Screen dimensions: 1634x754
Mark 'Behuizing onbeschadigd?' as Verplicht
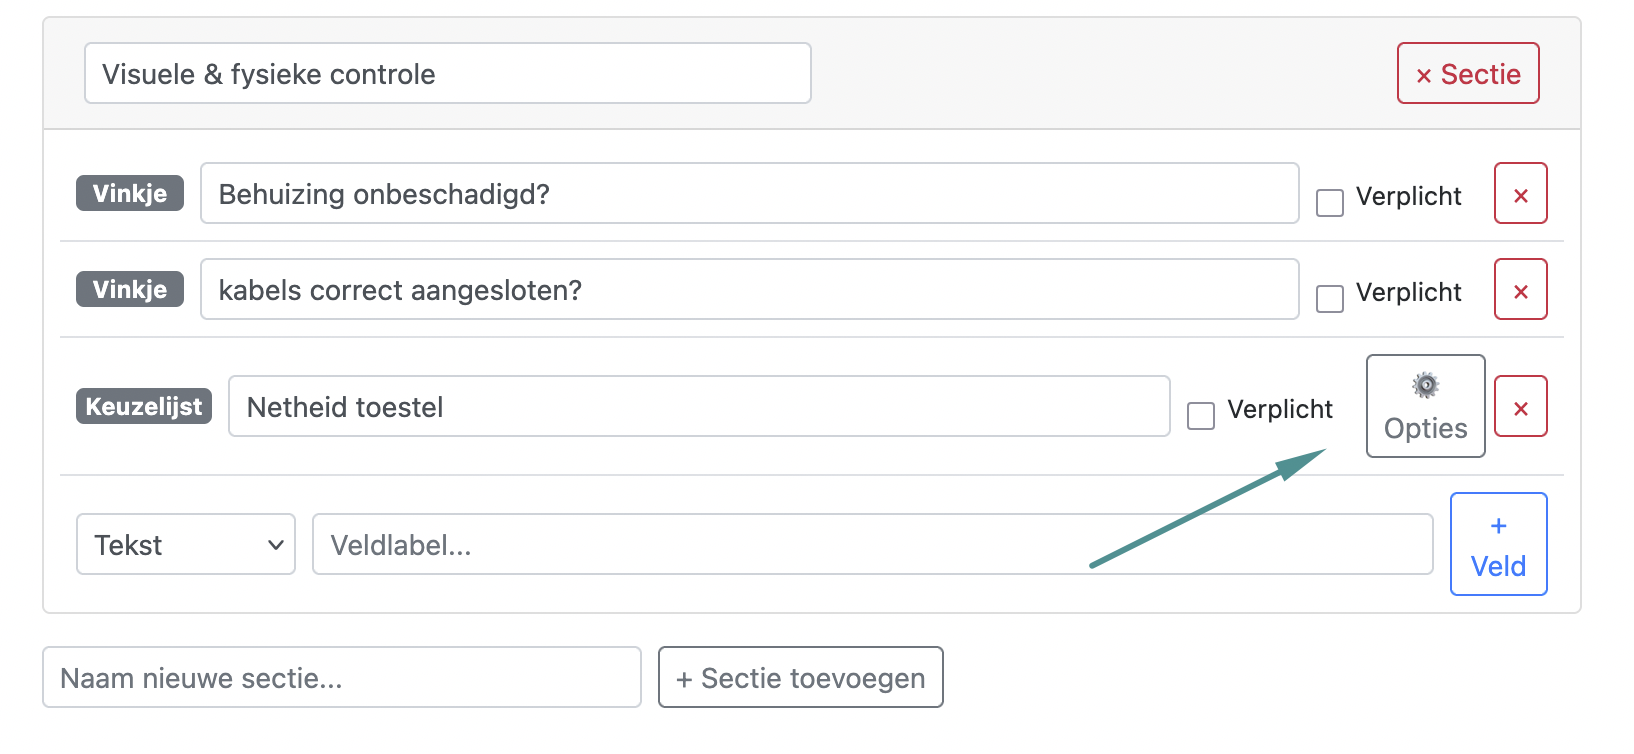(1329, 203)
